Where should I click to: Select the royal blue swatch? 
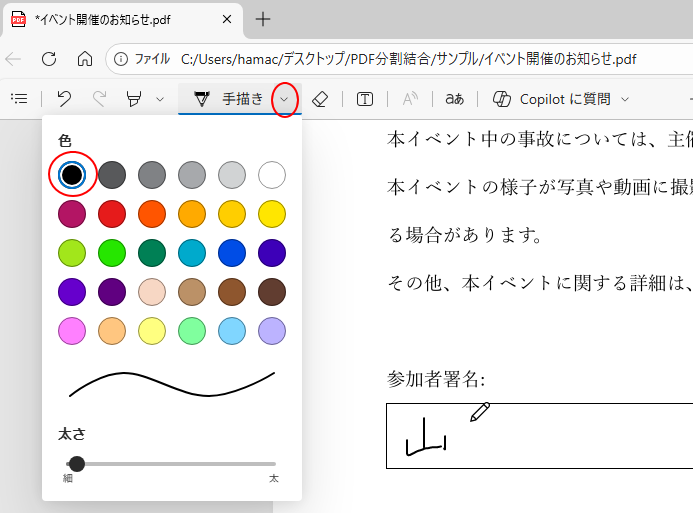tap(232, 253)
